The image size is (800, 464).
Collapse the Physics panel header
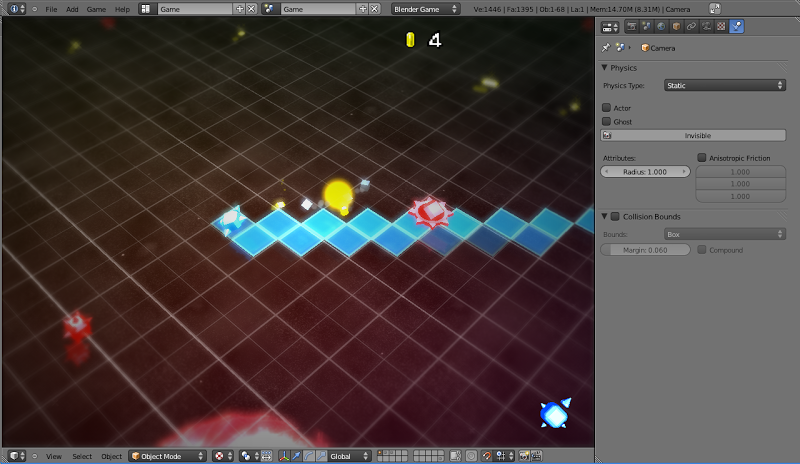pos(623,68)
